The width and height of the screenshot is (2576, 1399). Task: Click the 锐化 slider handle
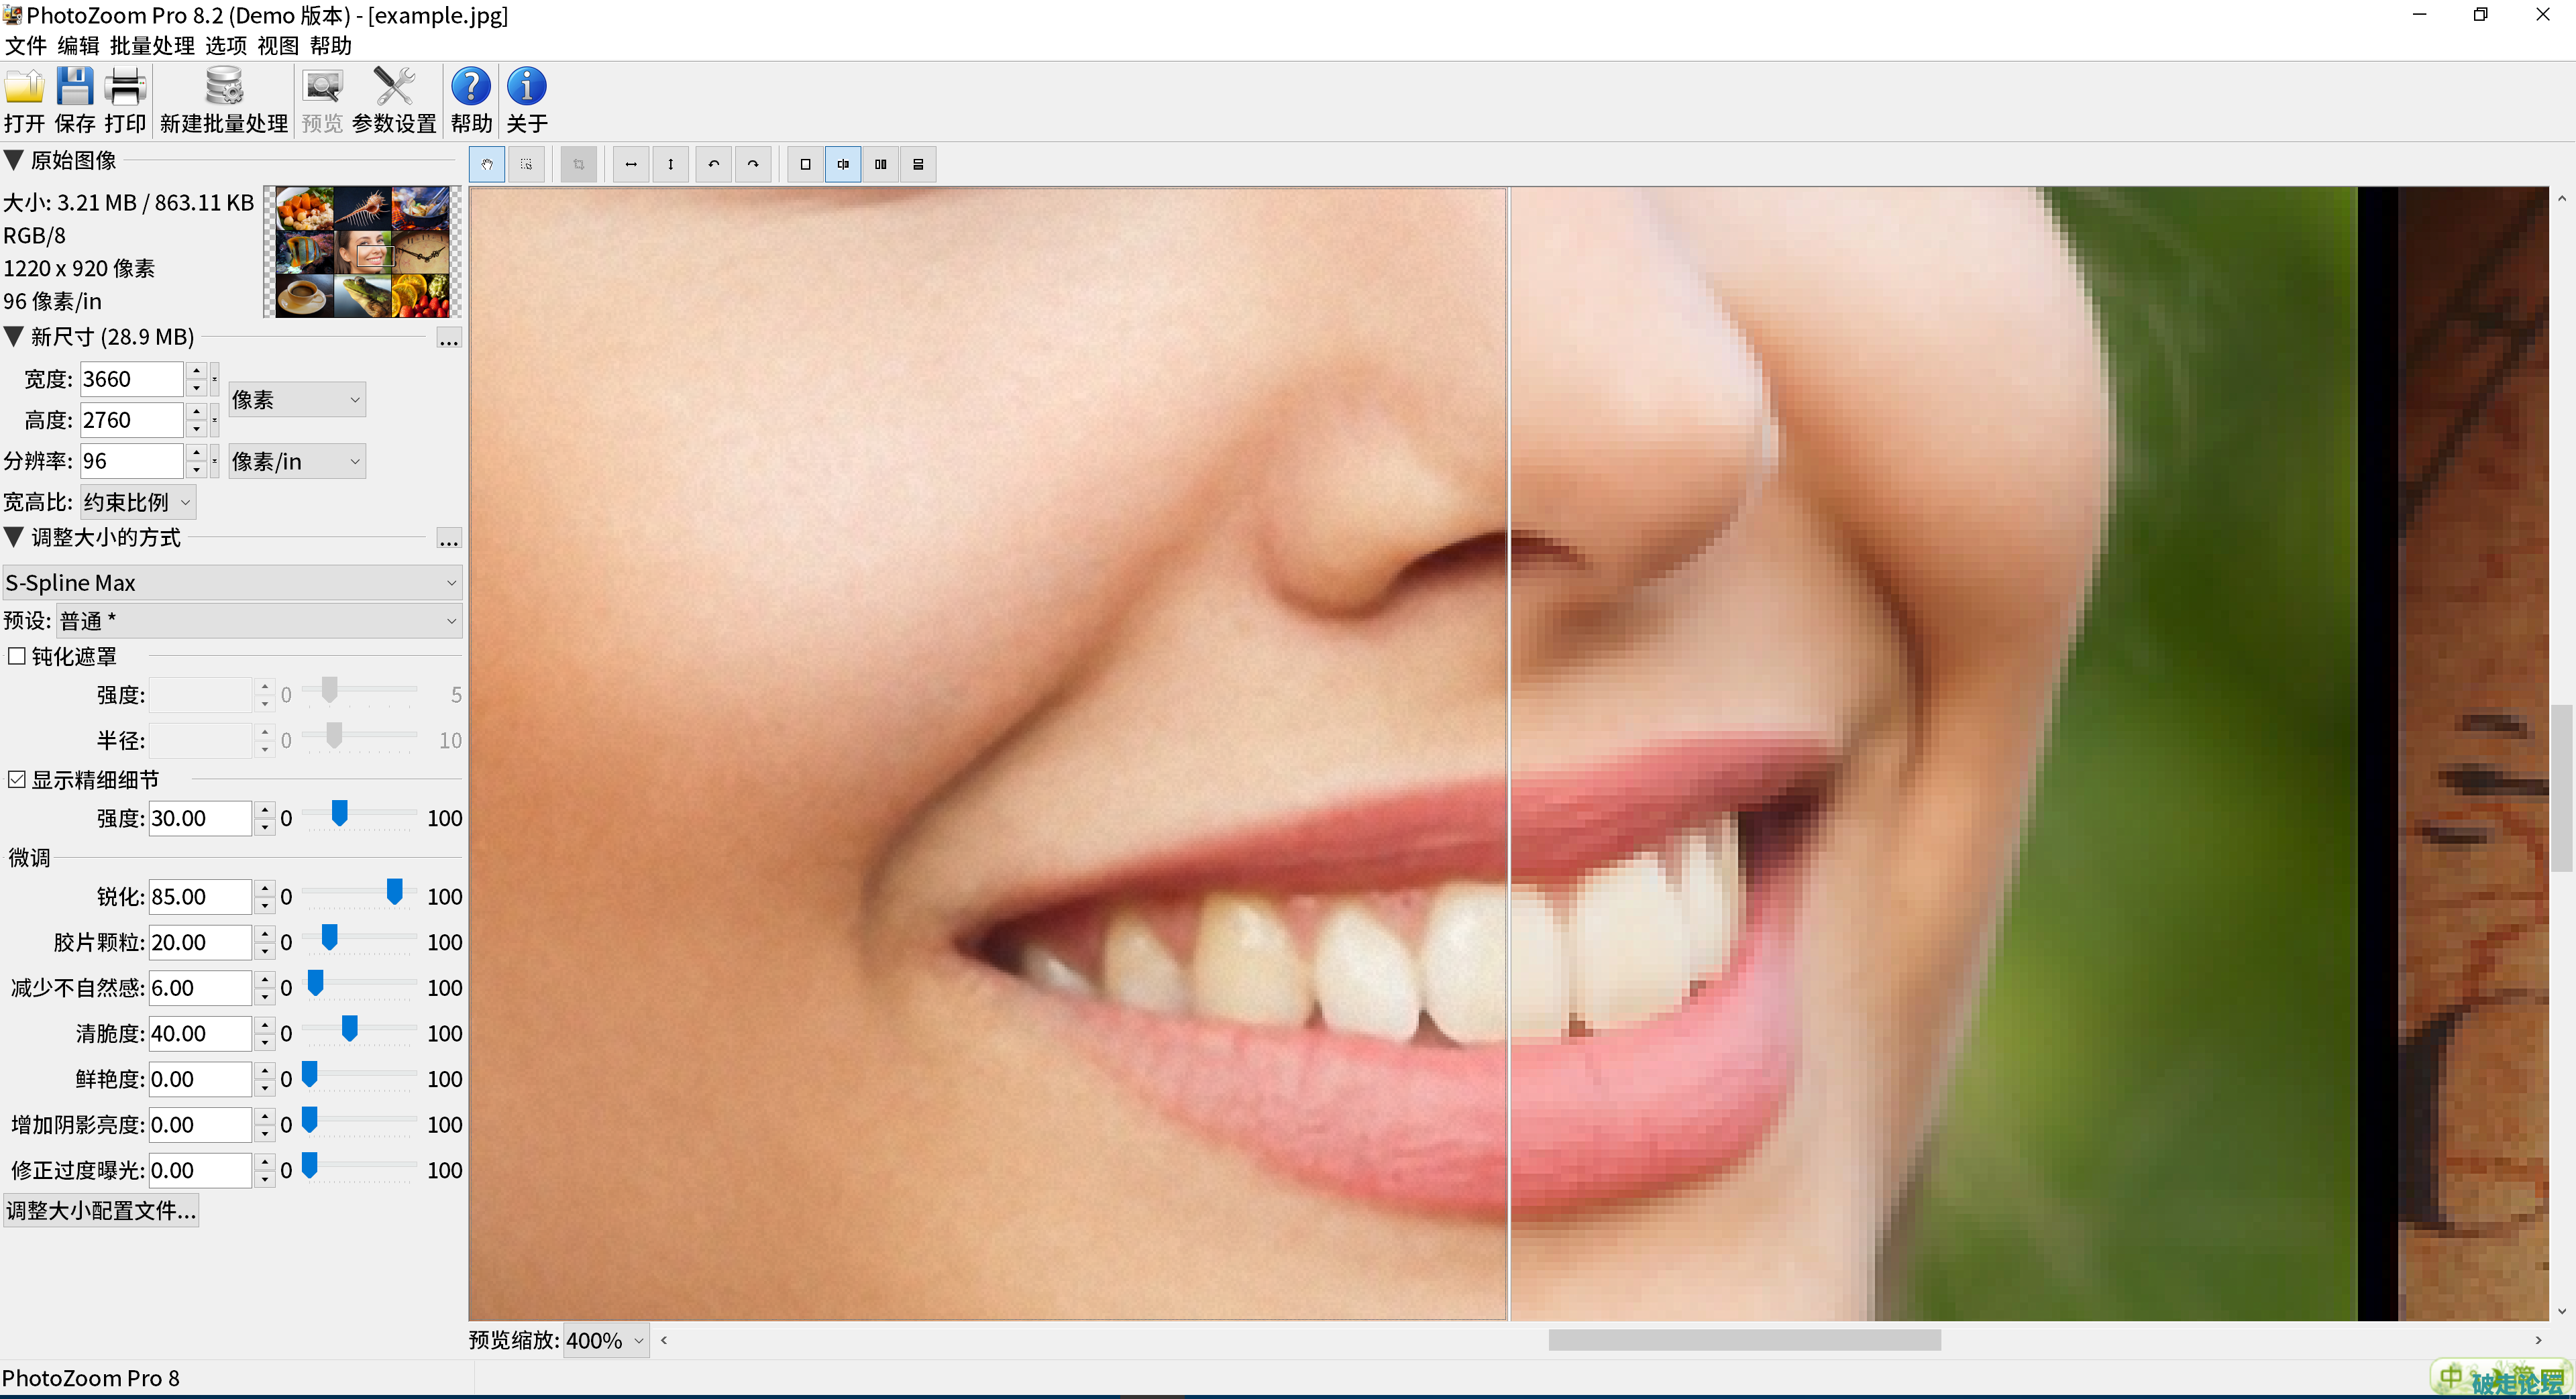(x=395, y=891)
